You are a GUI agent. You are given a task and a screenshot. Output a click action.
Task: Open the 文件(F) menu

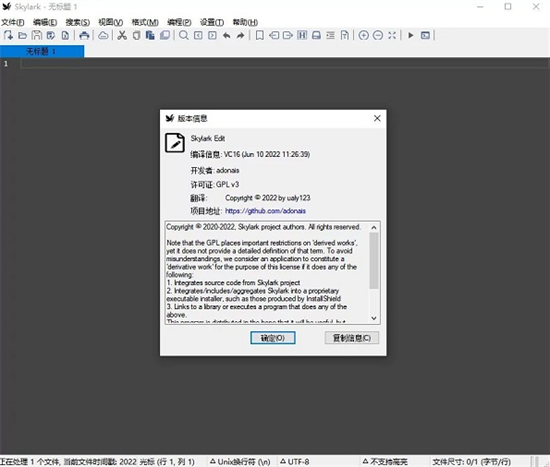pos(13,22)
